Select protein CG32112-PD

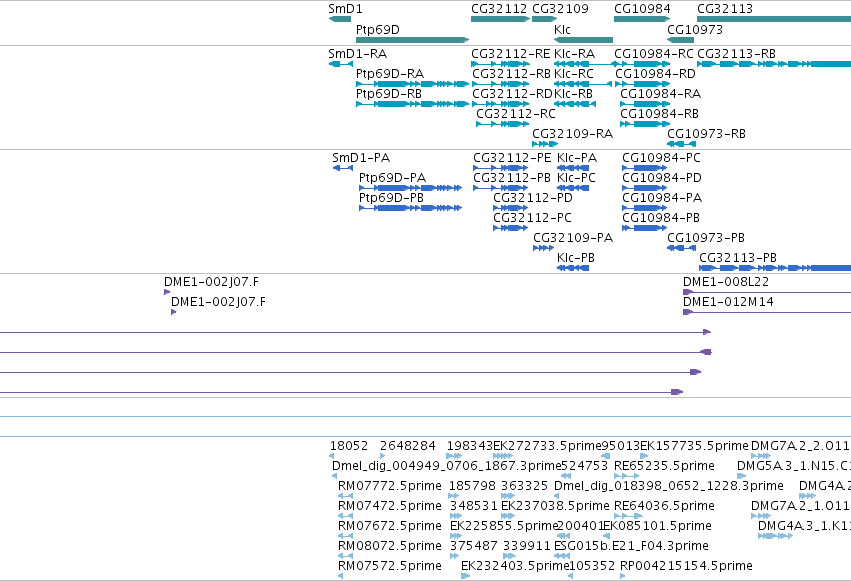(x=510, y=208)
